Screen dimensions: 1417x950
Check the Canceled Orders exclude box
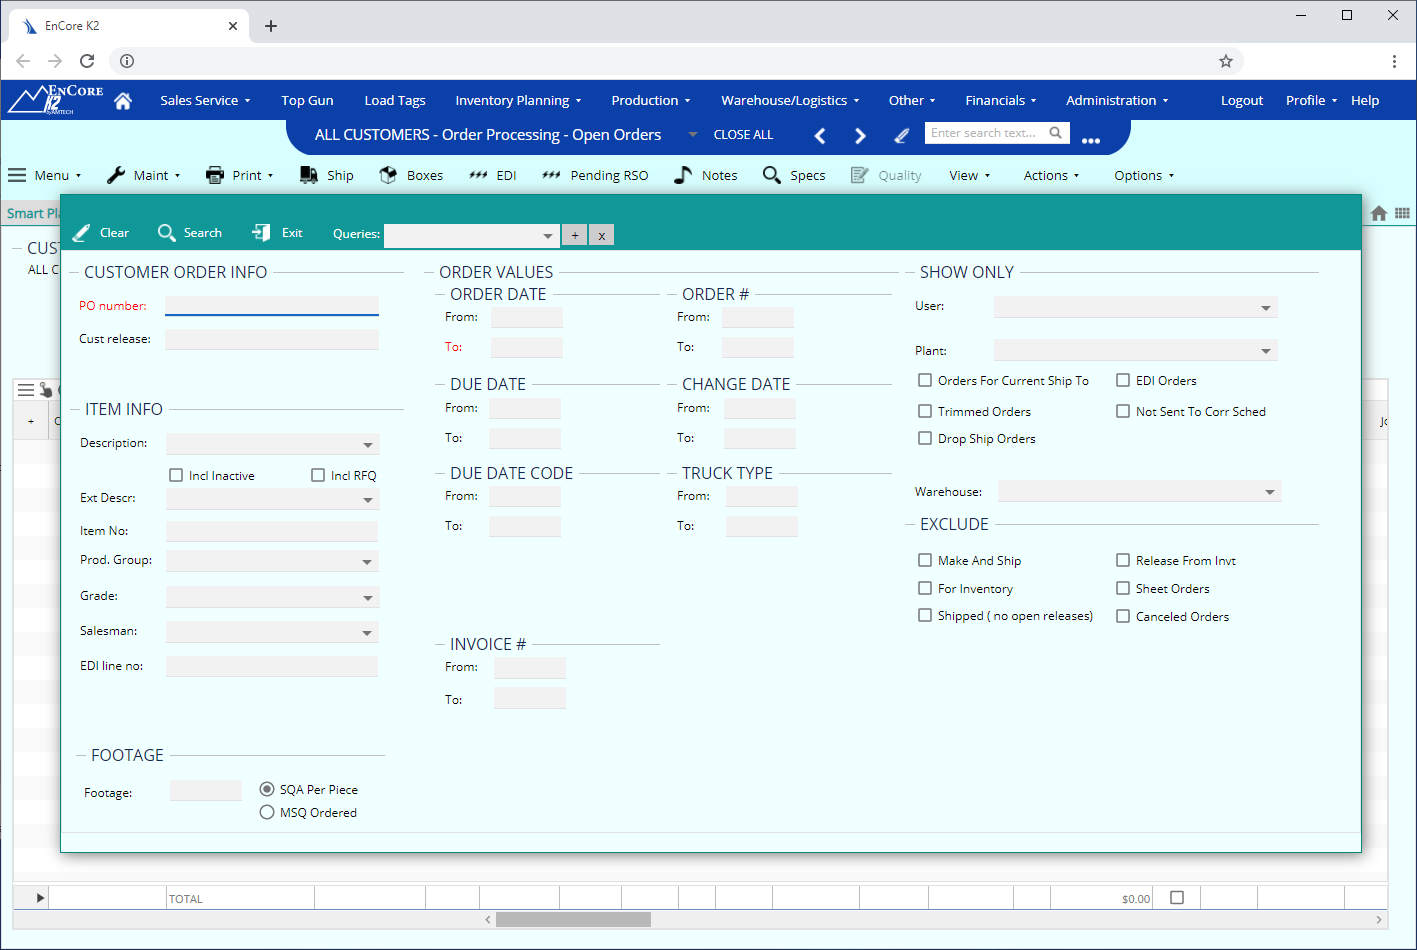coord(1123,617)
